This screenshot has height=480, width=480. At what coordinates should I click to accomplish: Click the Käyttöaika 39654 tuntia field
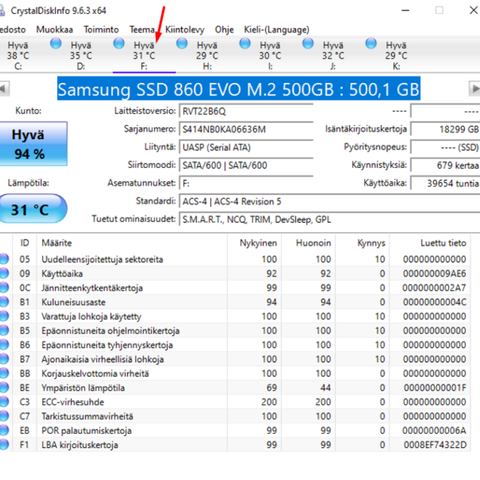click(x=445, y=183)
